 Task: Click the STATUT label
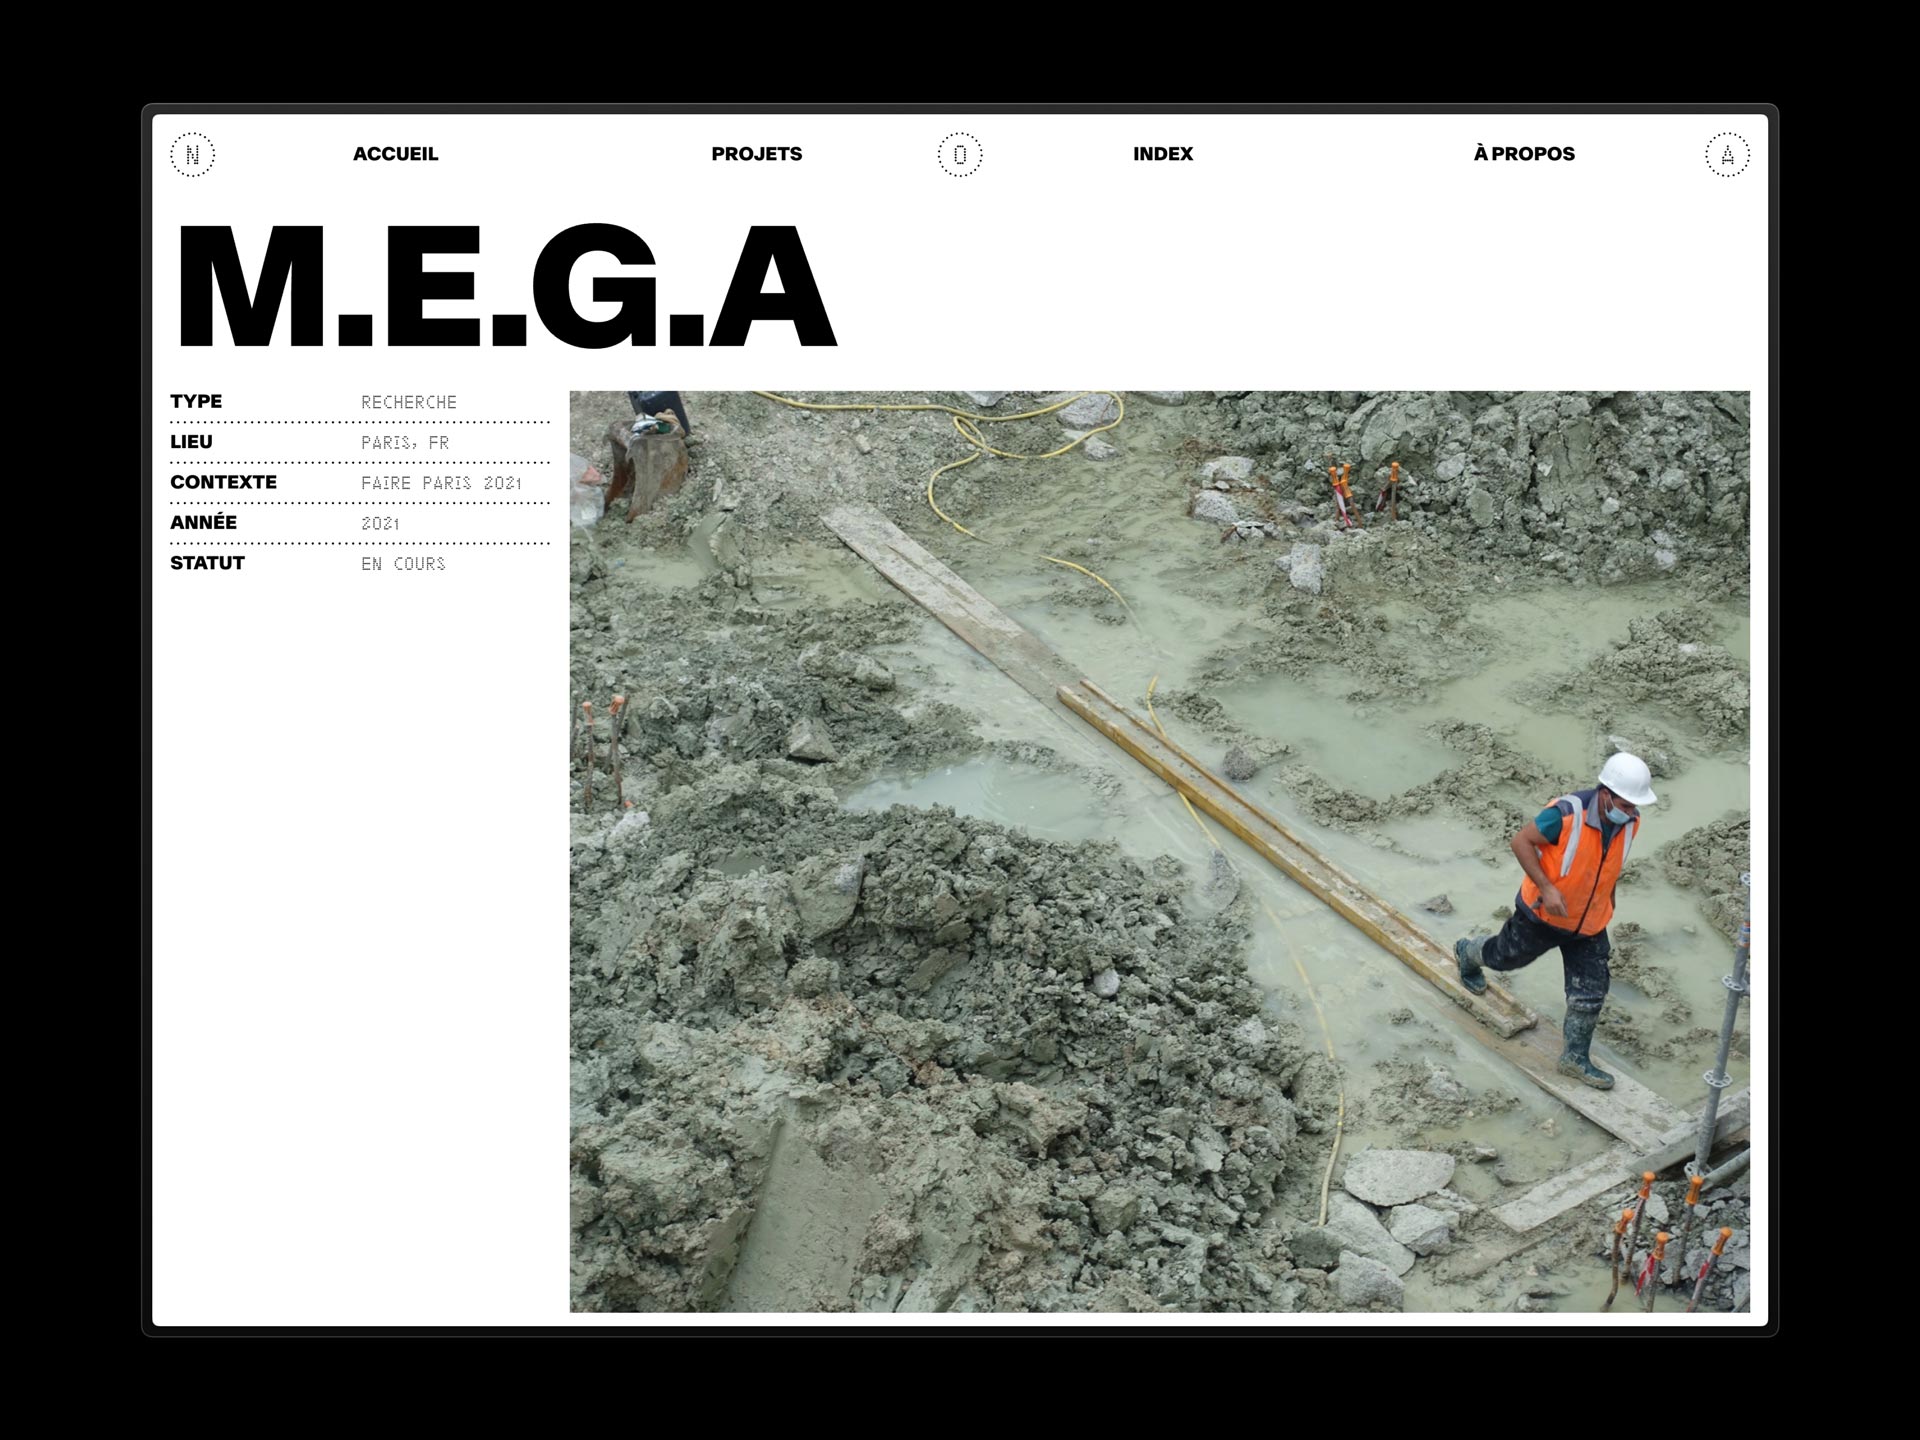coord(207,563)
